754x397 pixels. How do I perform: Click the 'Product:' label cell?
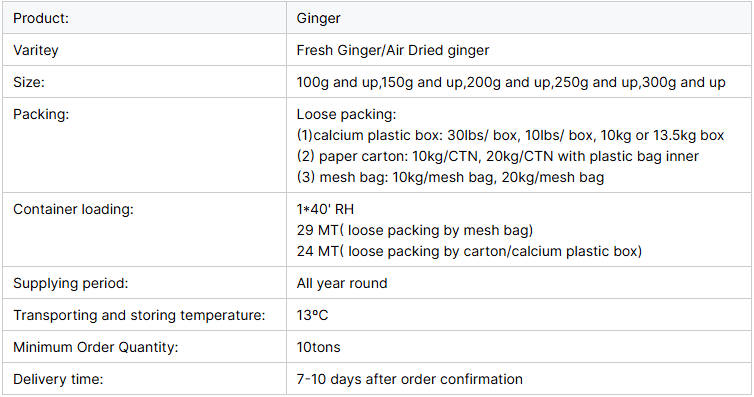tap(144, 18)
